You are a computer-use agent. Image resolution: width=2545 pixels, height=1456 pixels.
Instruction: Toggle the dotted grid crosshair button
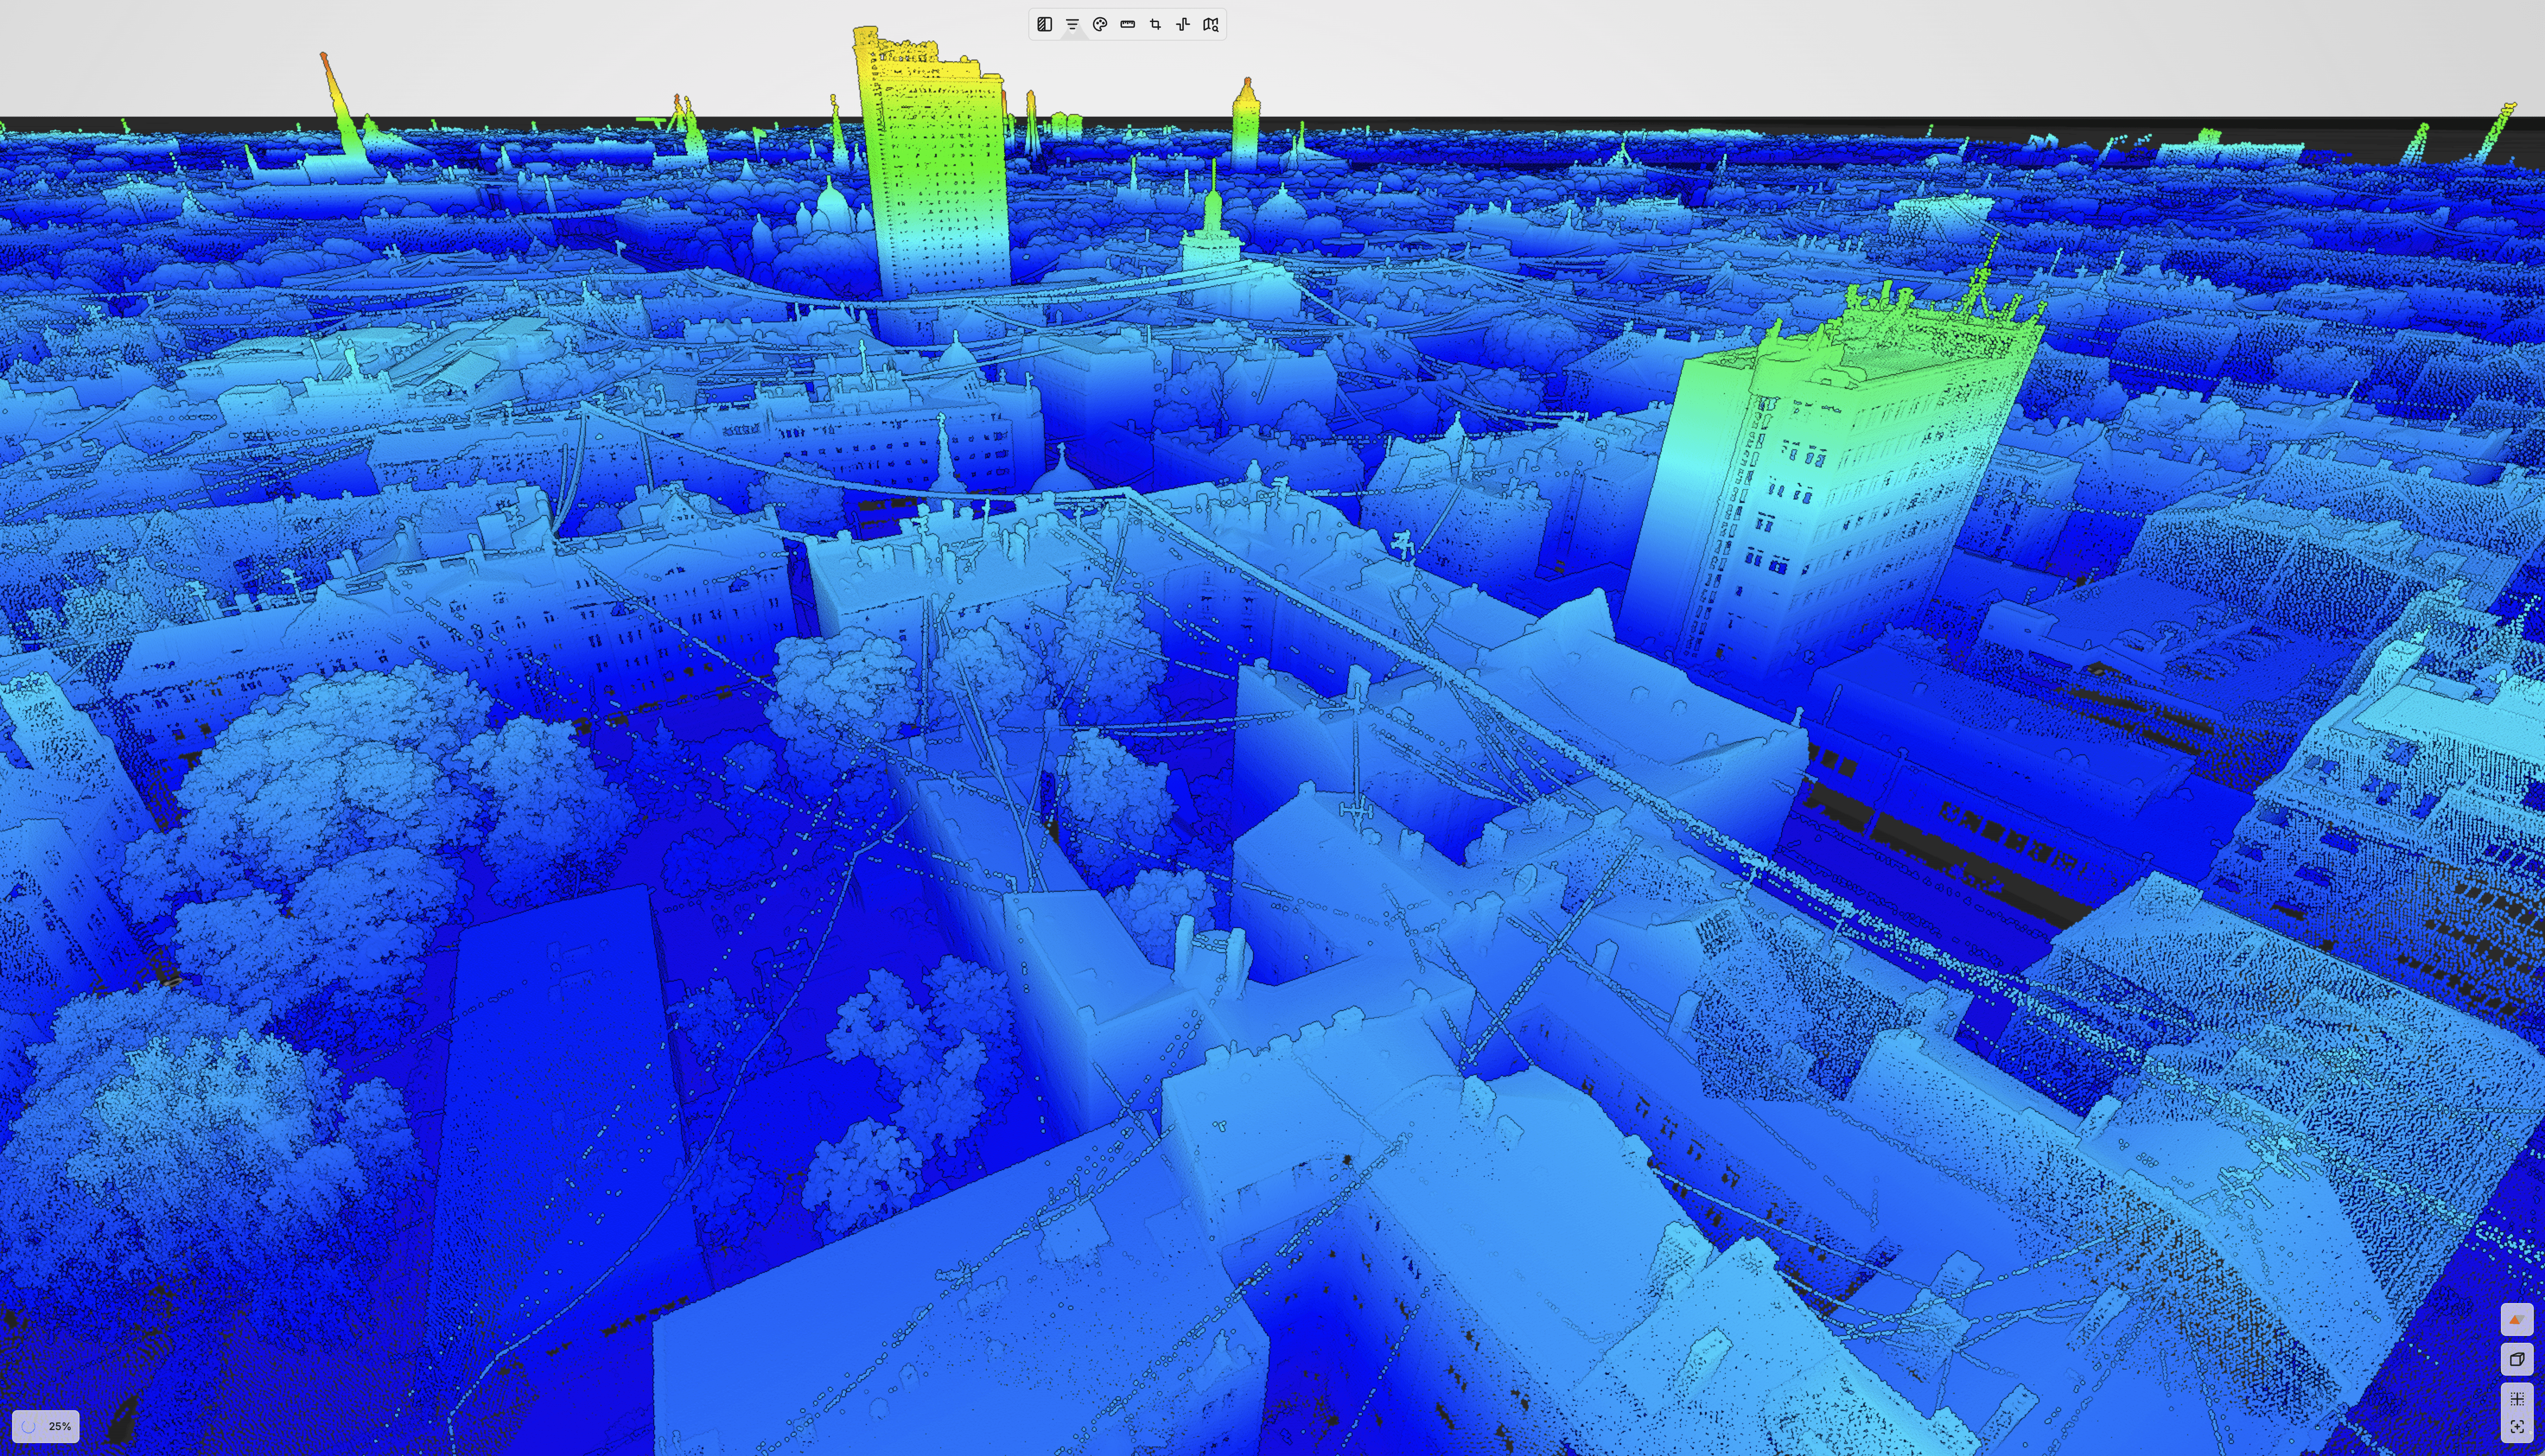point(2516,1398)
